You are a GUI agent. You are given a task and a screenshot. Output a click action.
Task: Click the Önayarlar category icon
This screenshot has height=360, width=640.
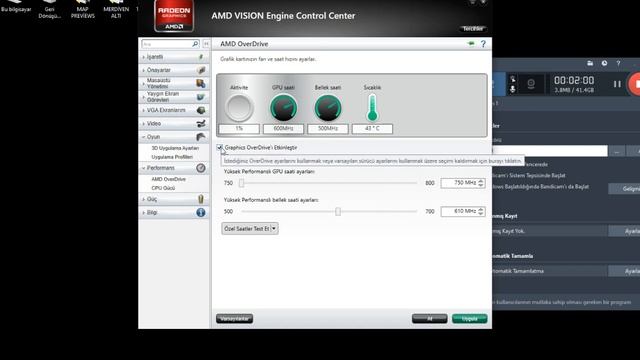(x=201, y=70)
